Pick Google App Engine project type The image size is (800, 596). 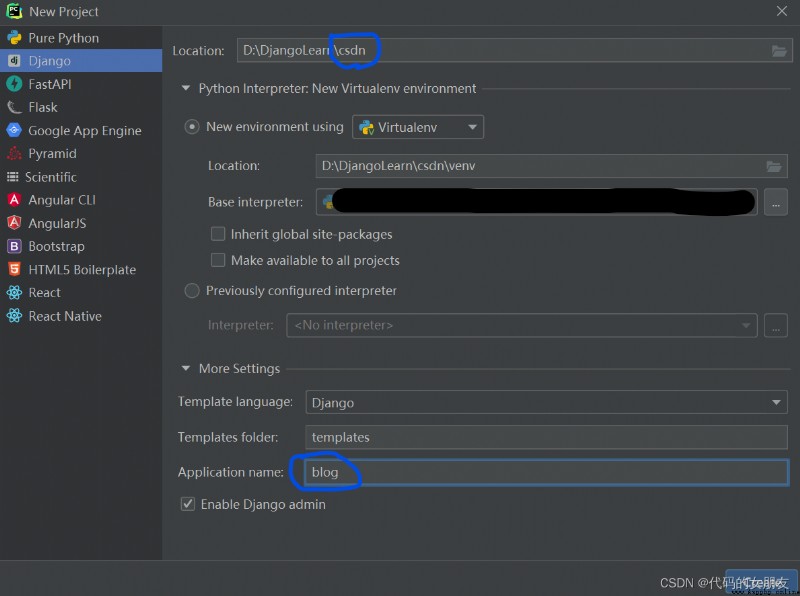point(81,131)
